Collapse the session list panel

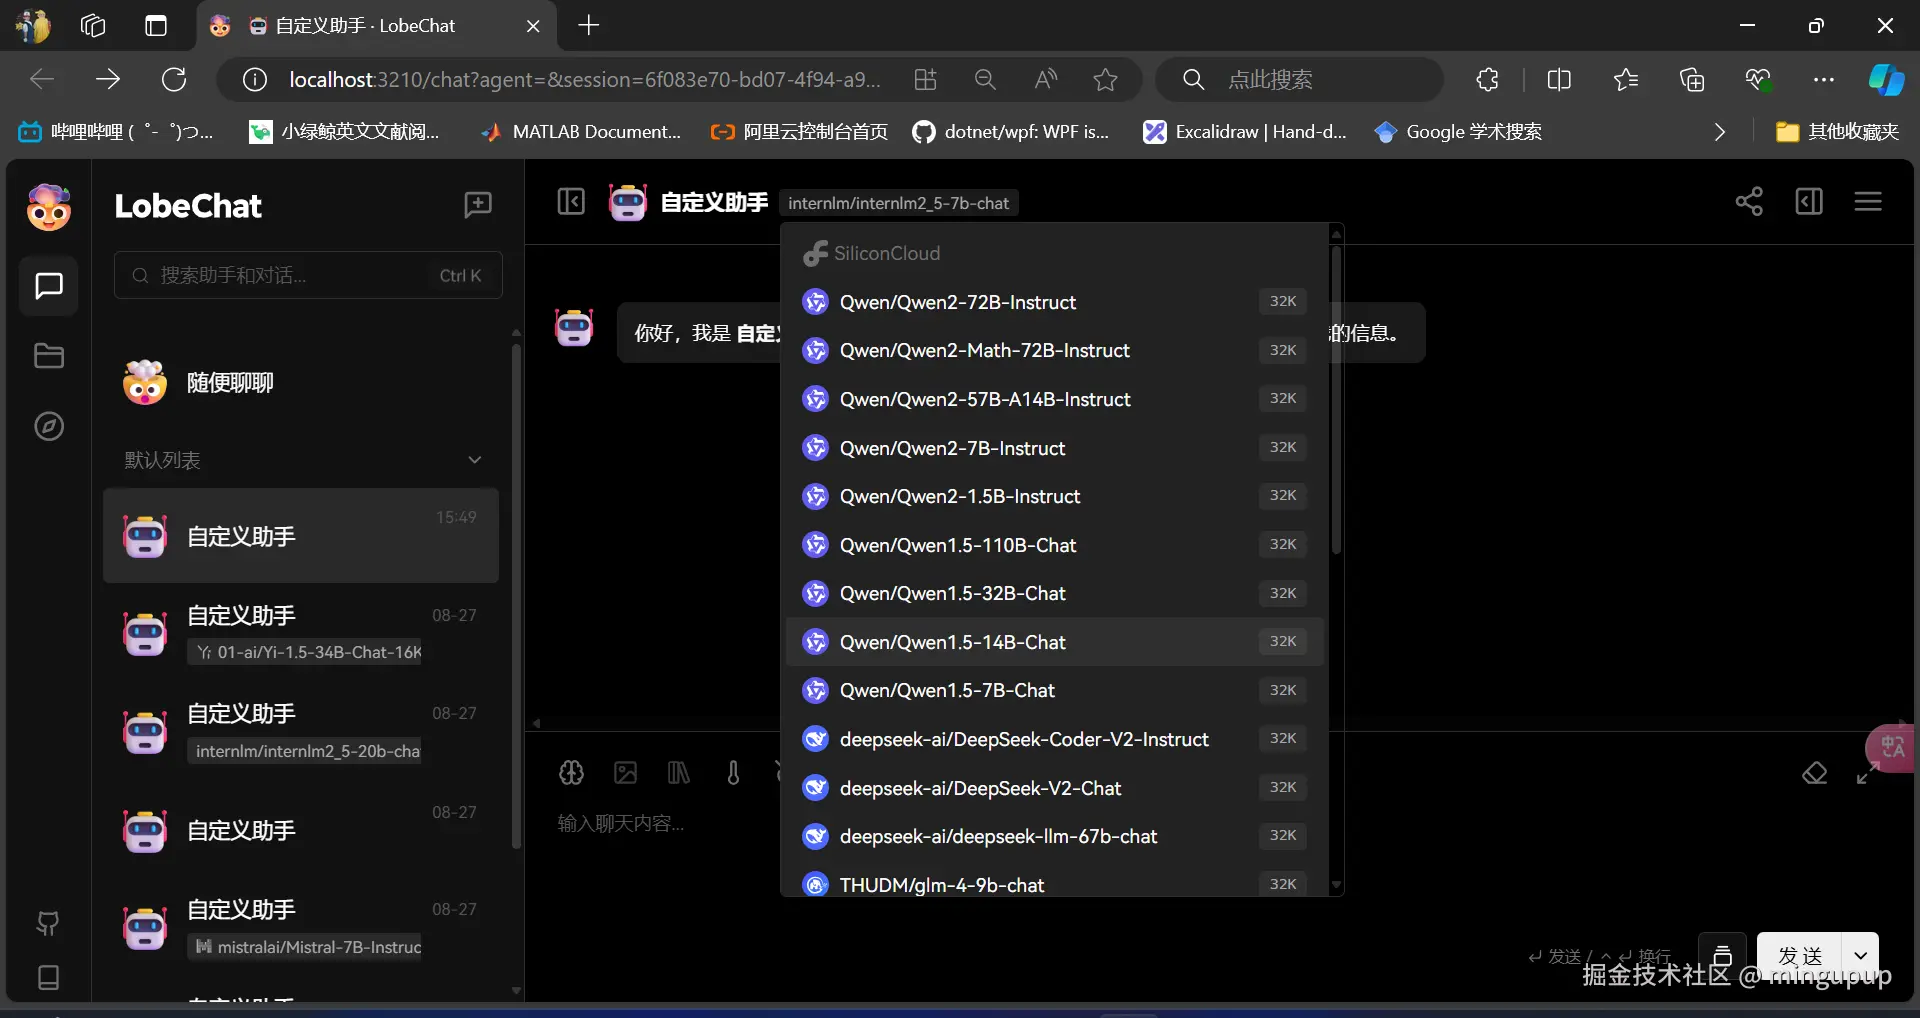coord(571,202)
